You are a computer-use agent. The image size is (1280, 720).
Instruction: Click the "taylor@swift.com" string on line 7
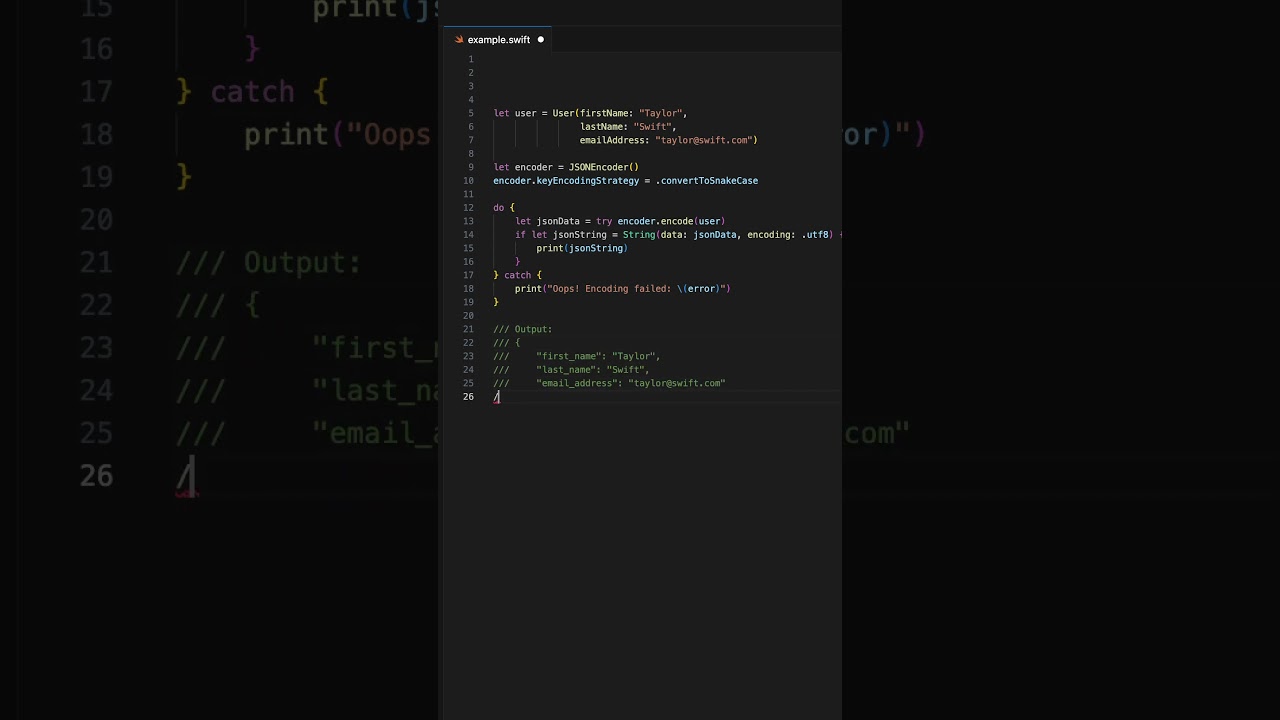(703, 140)
